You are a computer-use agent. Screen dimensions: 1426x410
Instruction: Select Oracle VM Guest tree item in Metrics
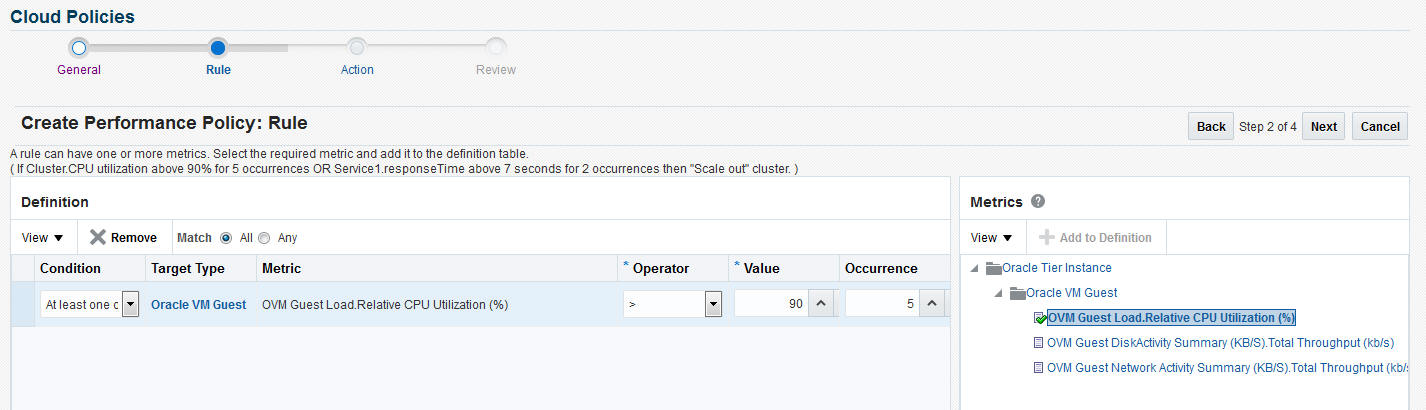coord(1071,293)
